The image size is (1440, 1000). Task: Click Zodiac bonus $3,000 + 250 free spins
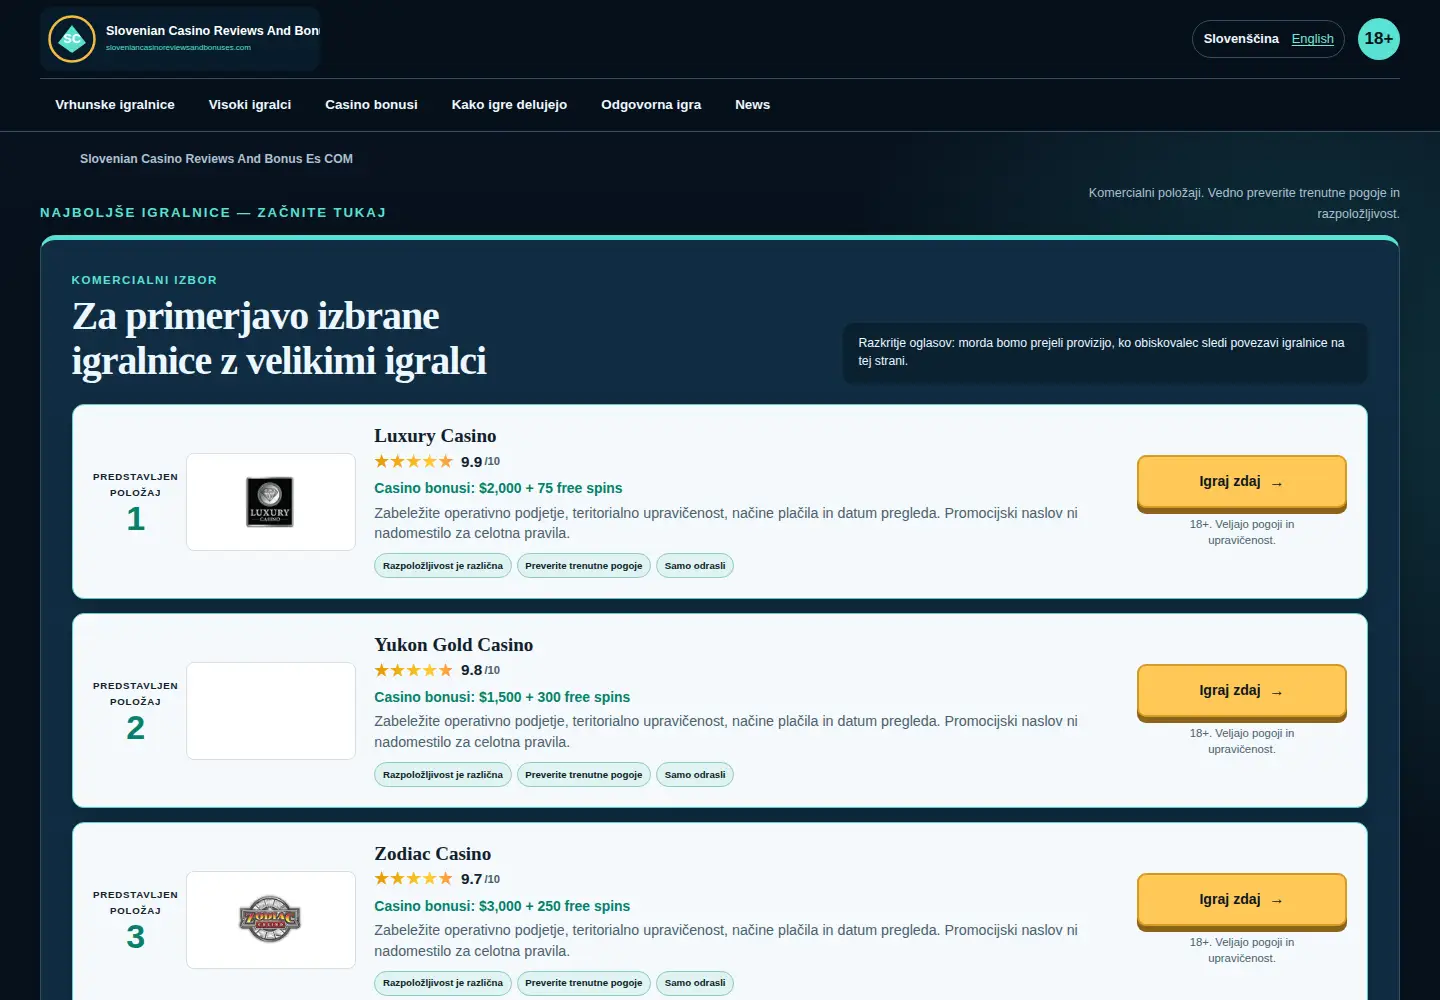point(502,906)
